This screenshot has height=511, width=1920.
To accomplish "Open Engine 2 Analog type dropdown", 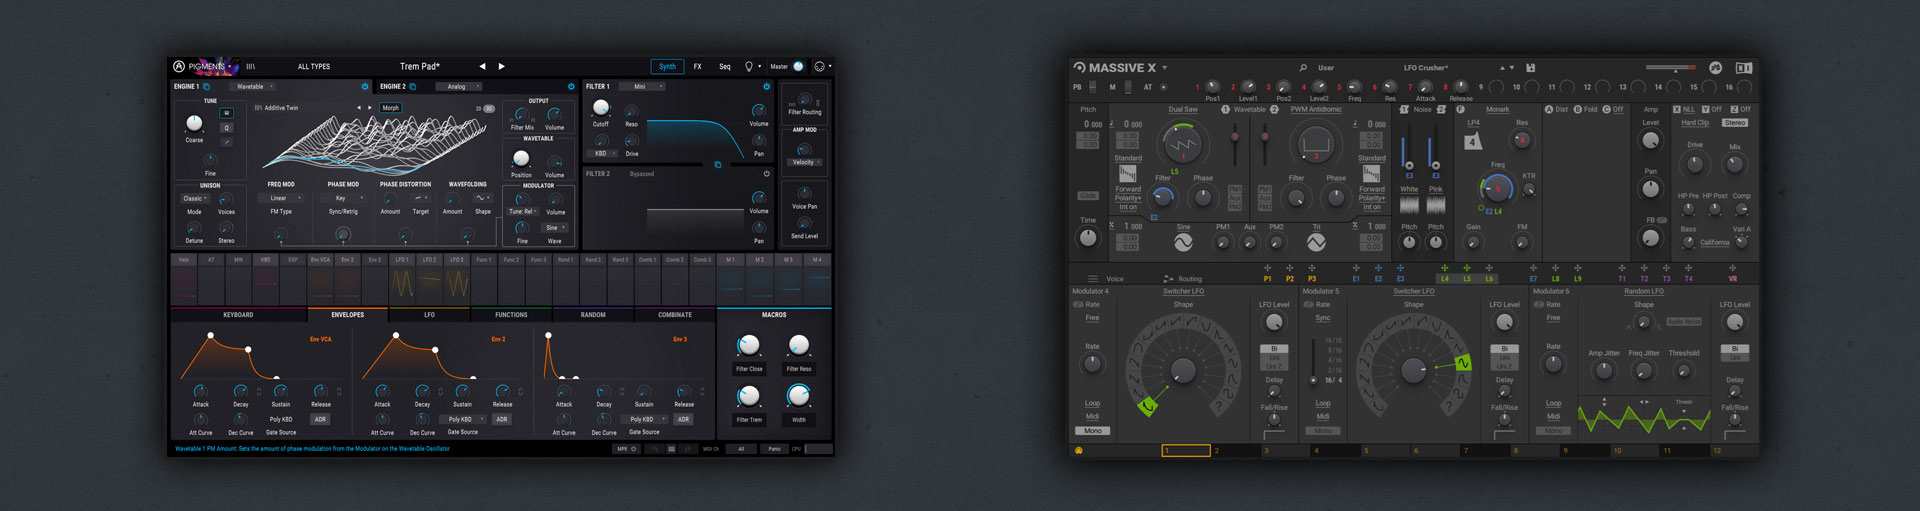I will [461, 86].
